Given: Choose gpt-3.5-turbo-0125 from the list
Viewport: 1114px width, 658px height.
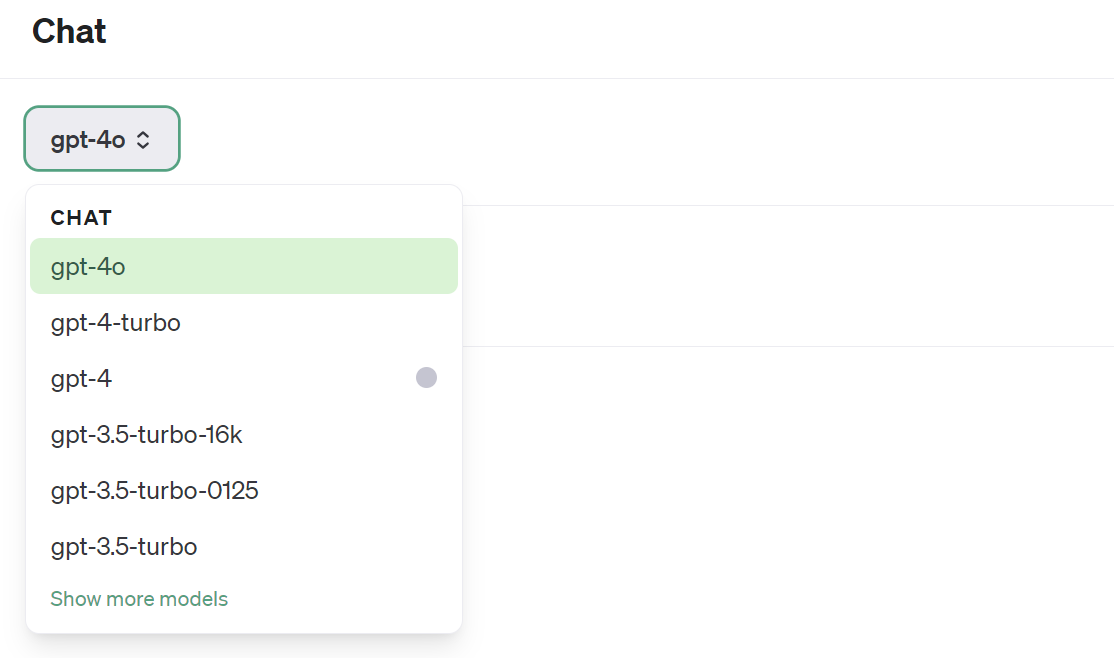Looking at the screenshot, I should [x=154, y=490].
